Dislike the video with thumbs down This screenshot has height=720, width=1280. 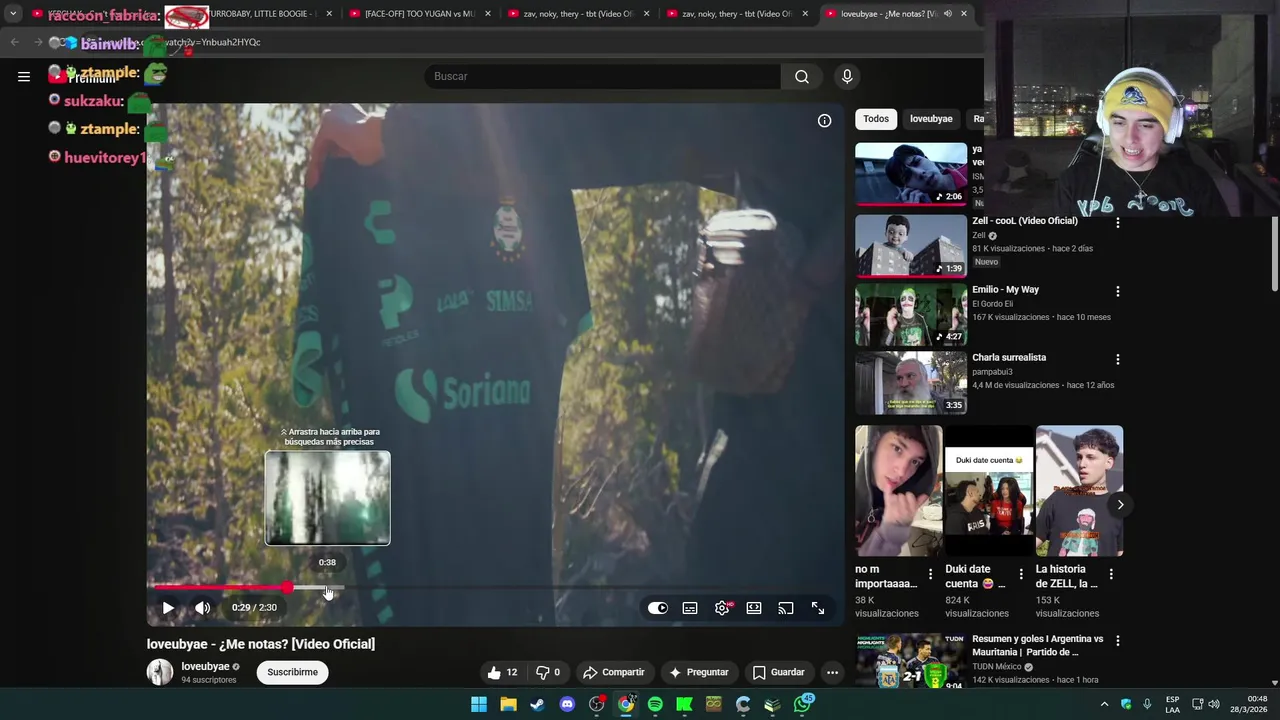548,672
